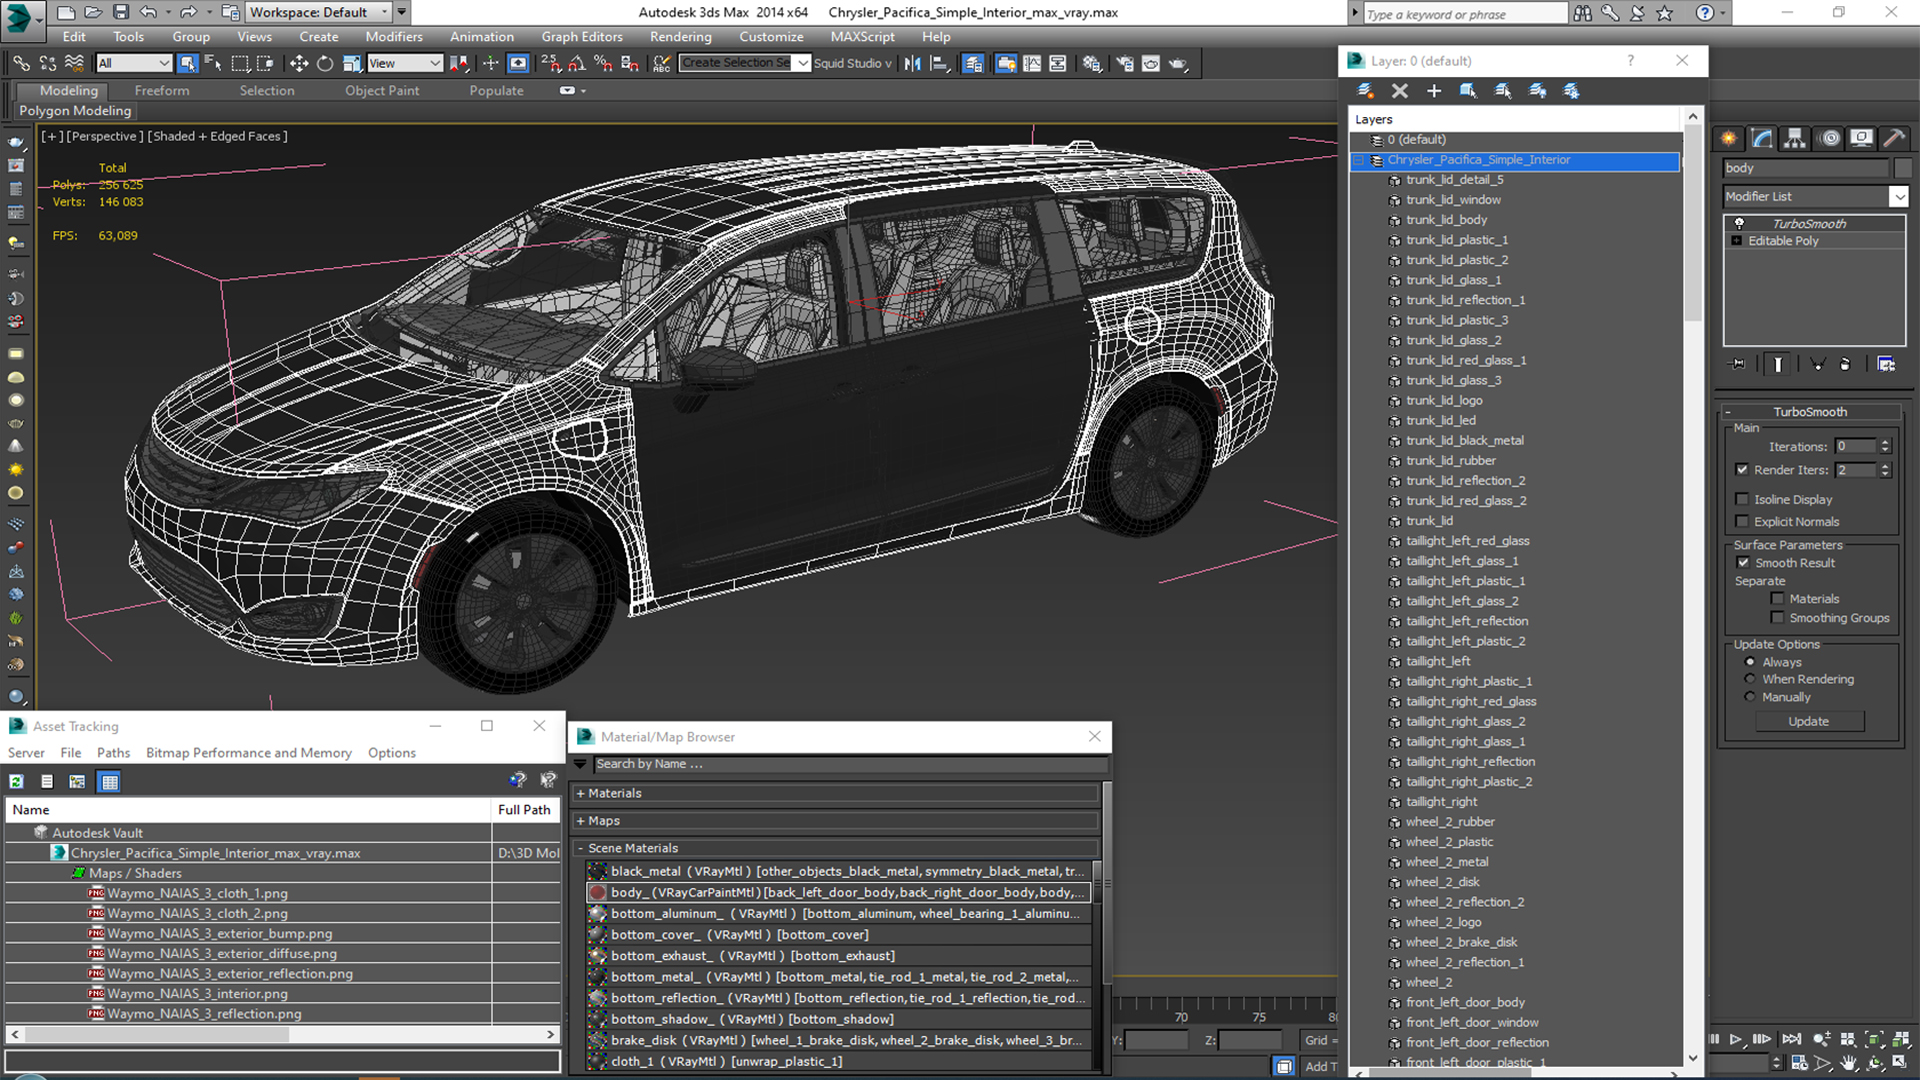Select Manually update option
The image size is (1920, 1080).
point(1750,697)
